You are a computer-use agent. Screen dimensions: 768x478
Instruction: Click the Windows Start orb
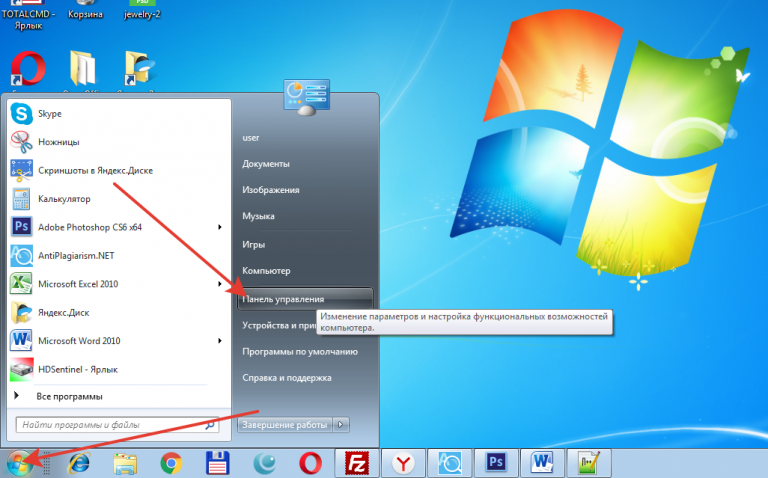pos(20,463)
